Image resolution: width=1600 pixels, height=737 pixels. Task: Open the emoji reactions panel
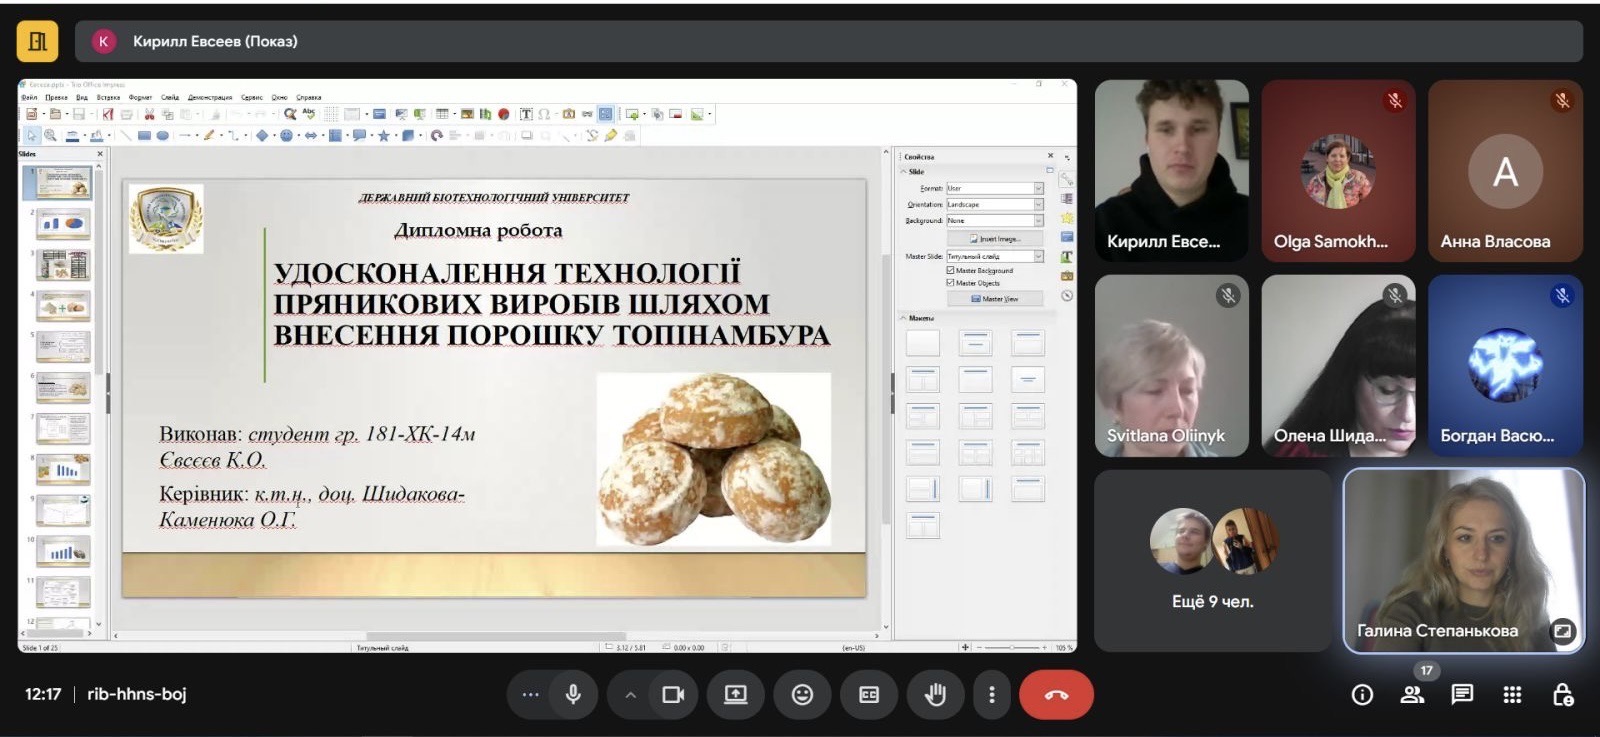802,694
